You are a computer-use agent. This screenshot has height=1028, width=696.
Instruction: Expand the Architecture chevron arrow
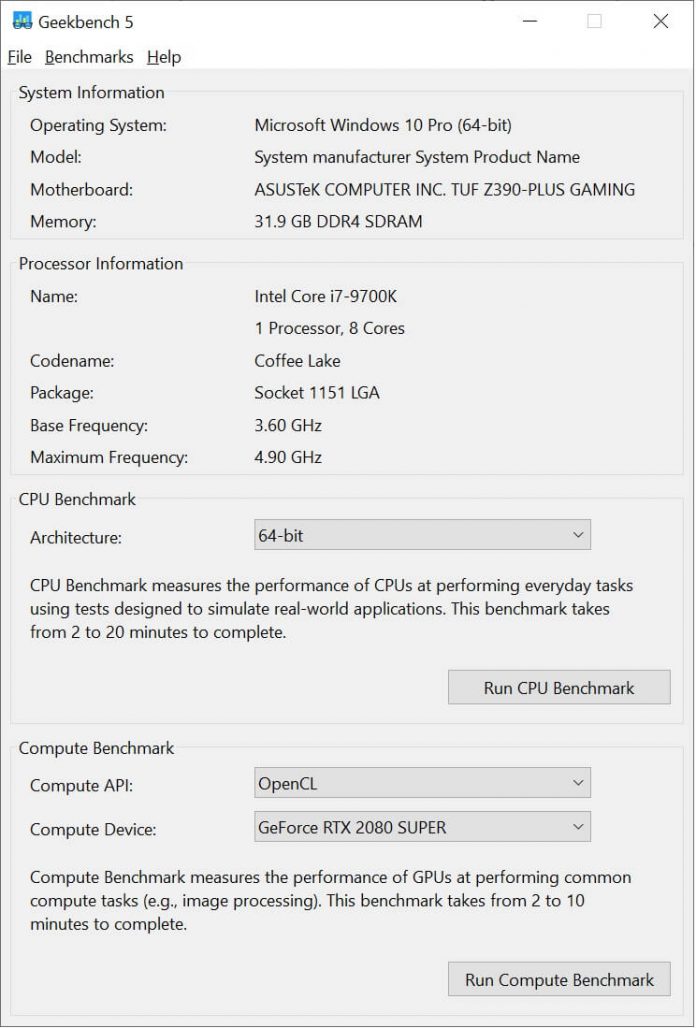tap(578, 535)
